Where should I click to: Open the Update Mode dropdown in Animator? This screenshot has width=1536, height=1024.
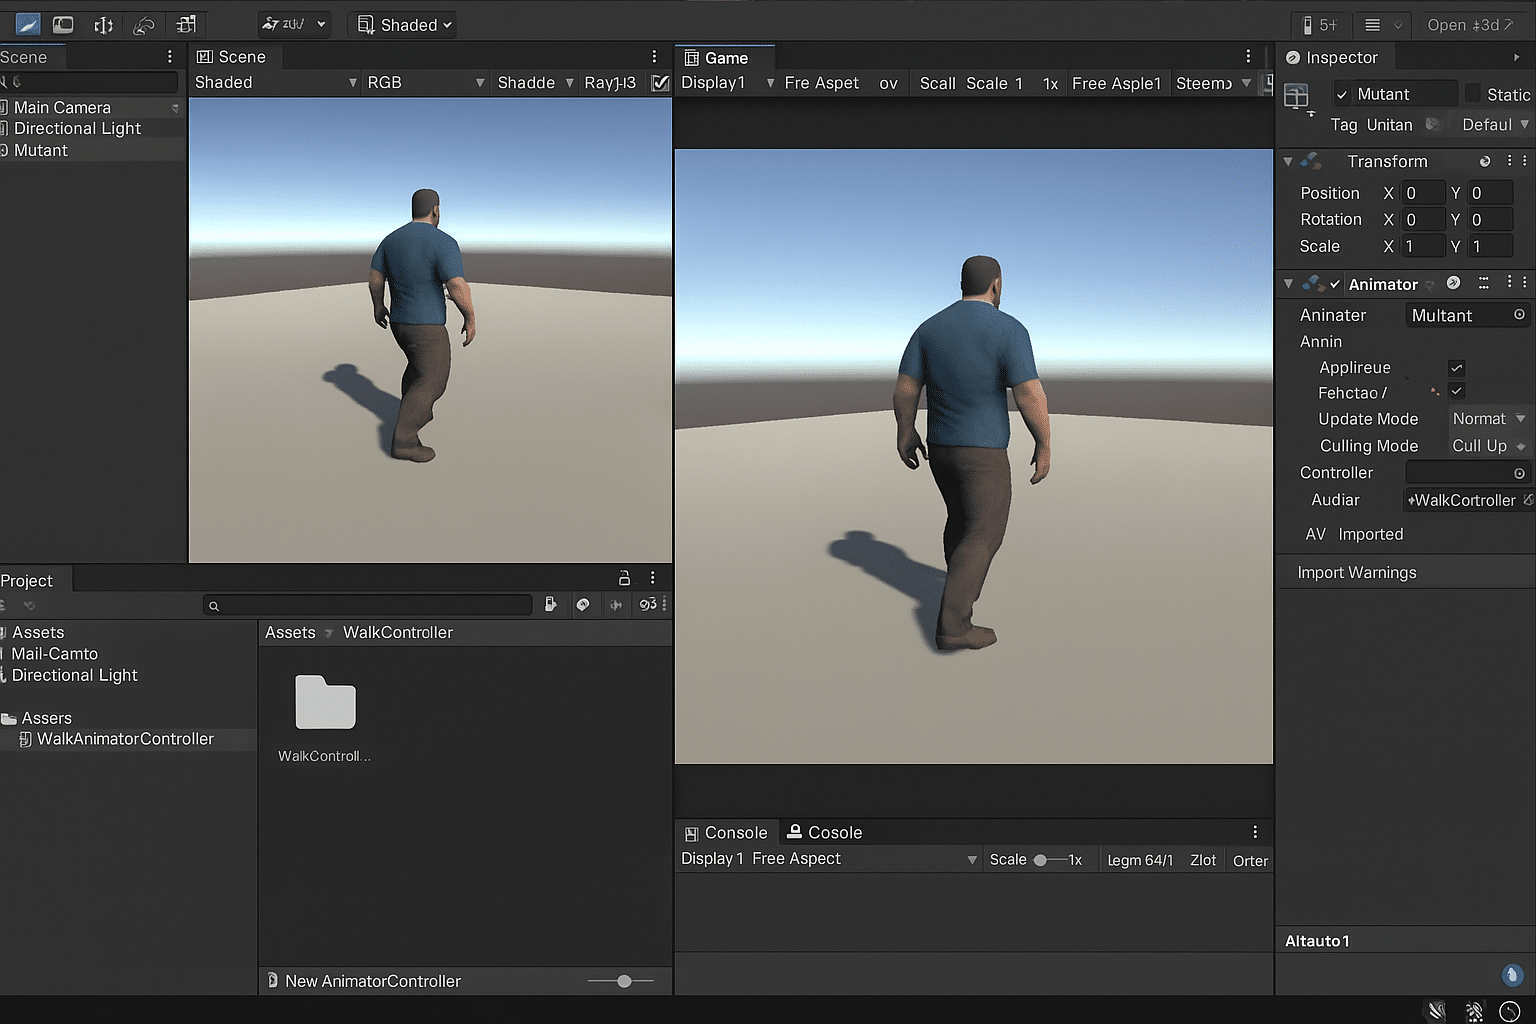tap(1488, 419)
